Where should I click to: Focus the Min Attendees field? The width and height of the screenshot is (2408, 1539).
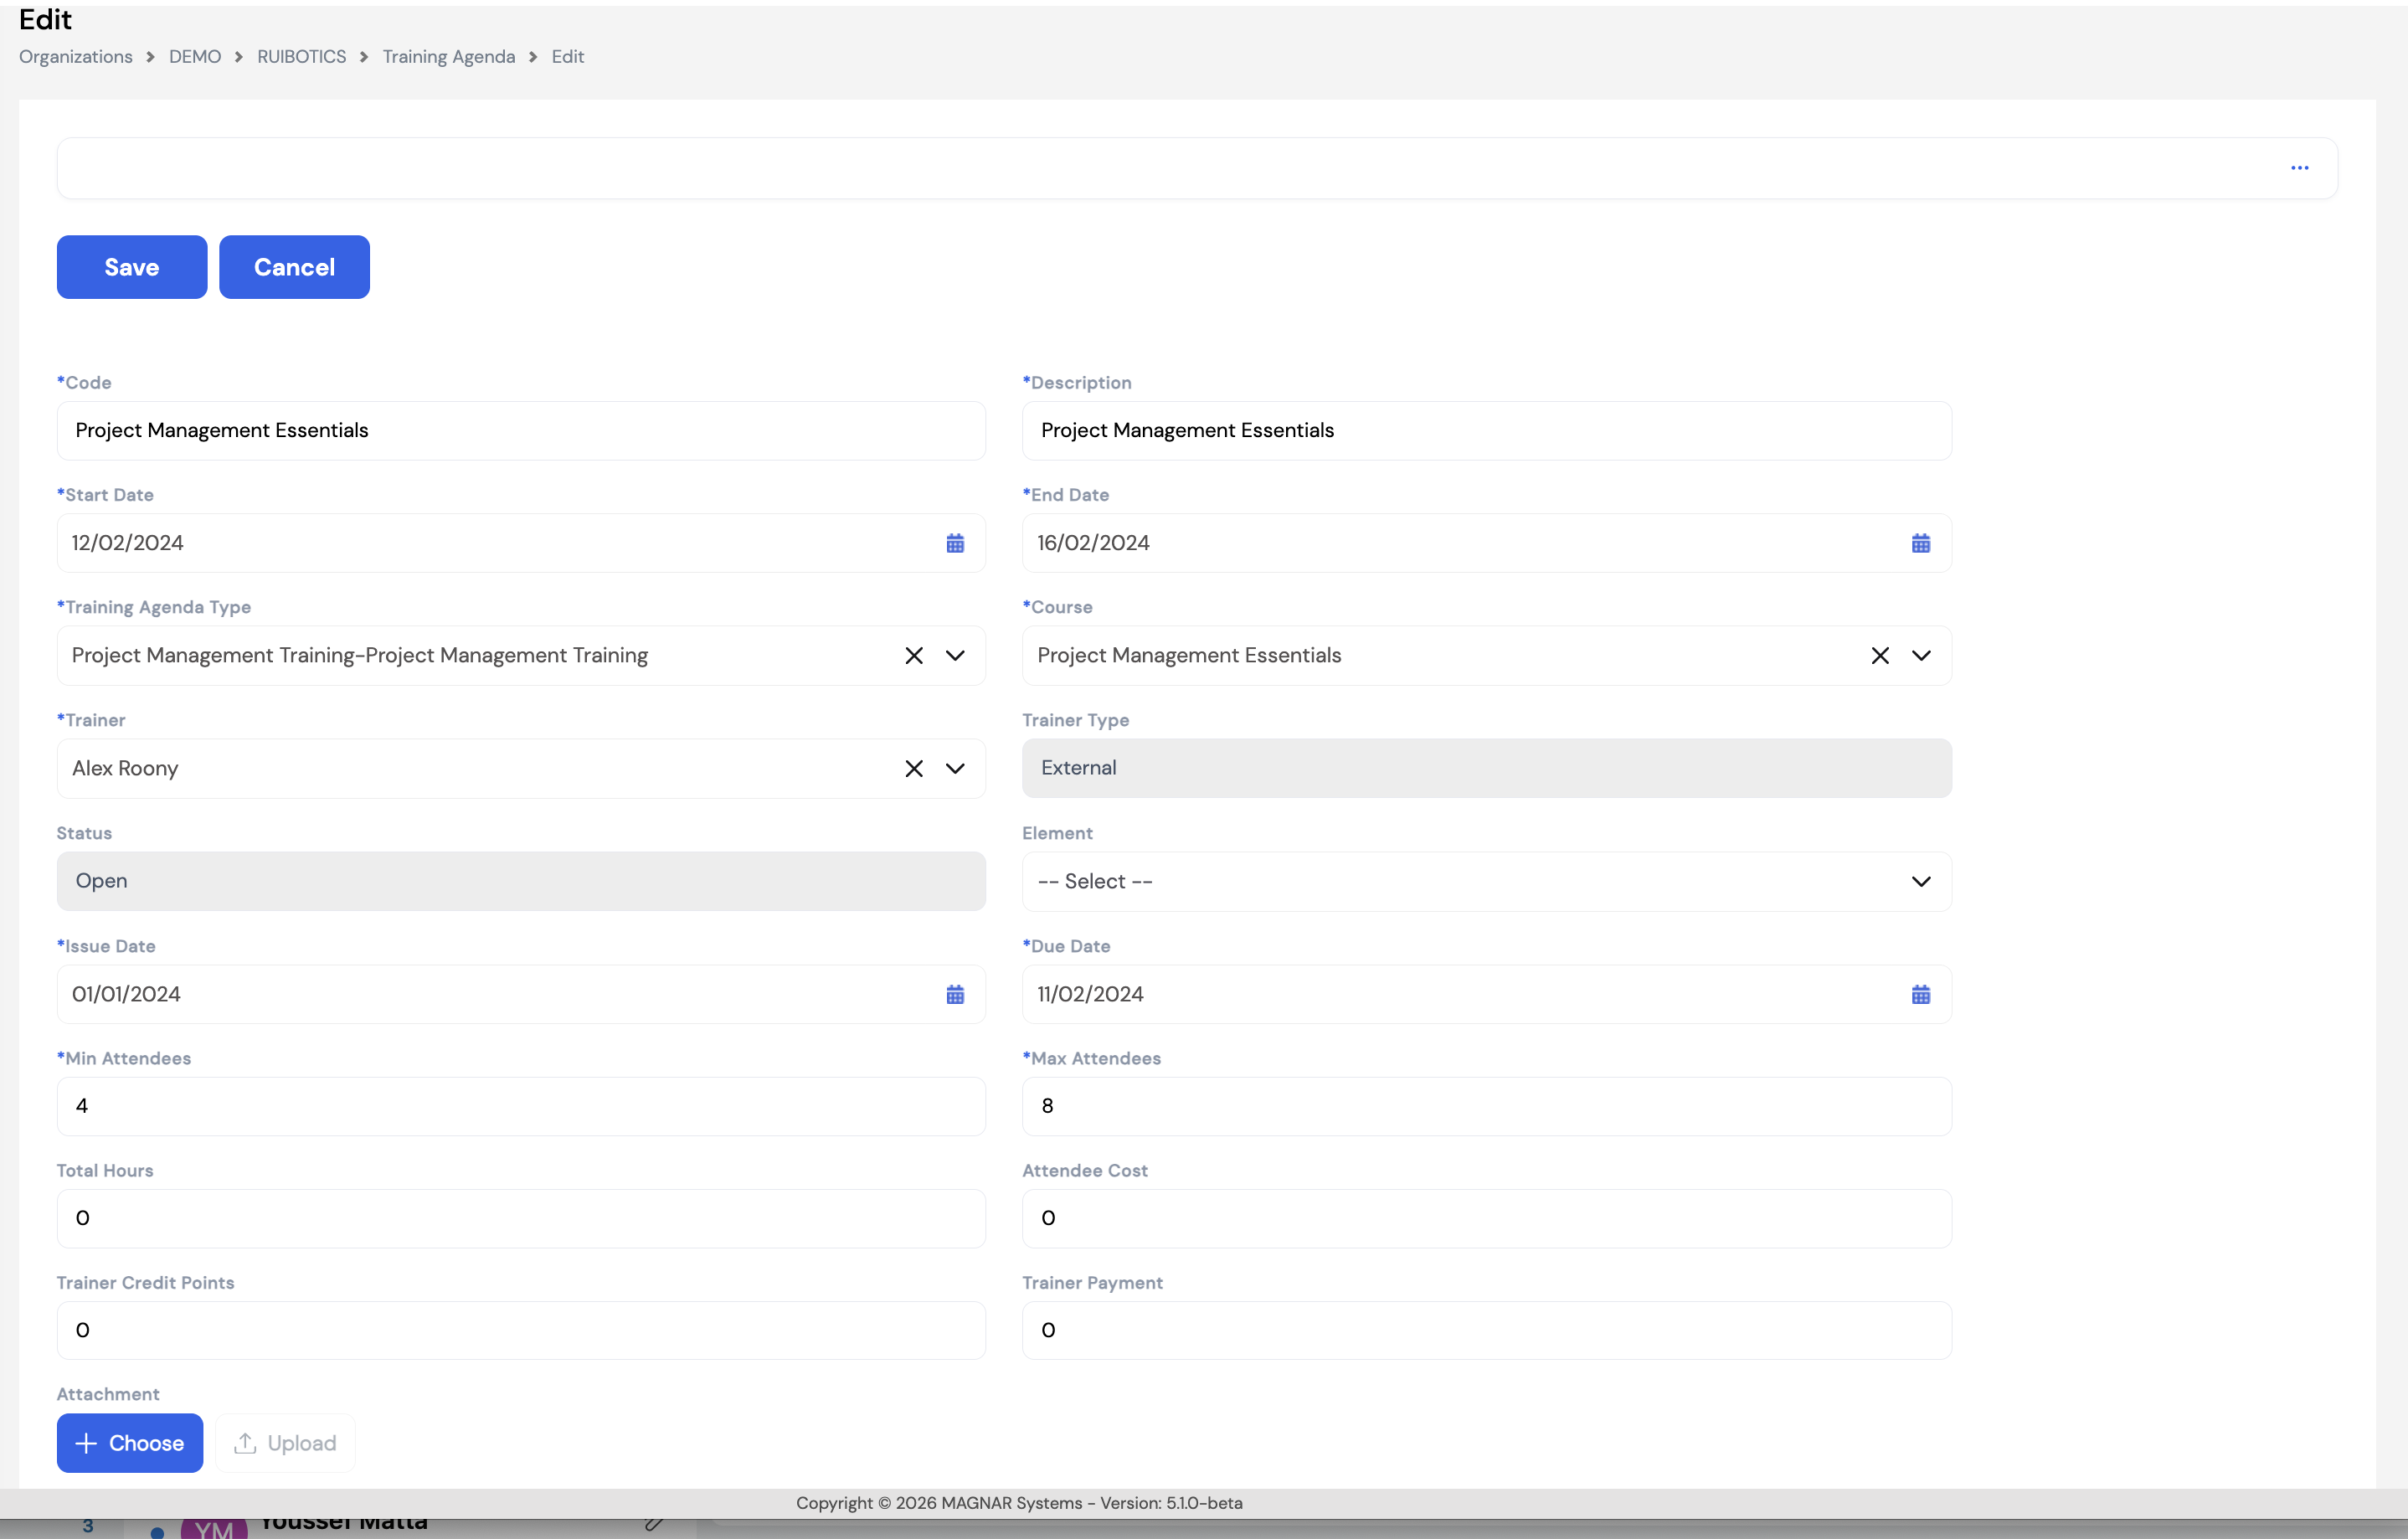coord(521,1106)
